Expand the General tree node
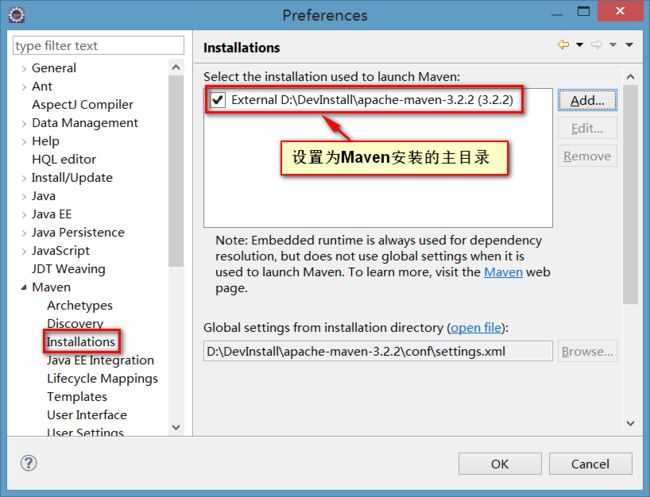This screenshot has width=650, height=497. [24, 68]
